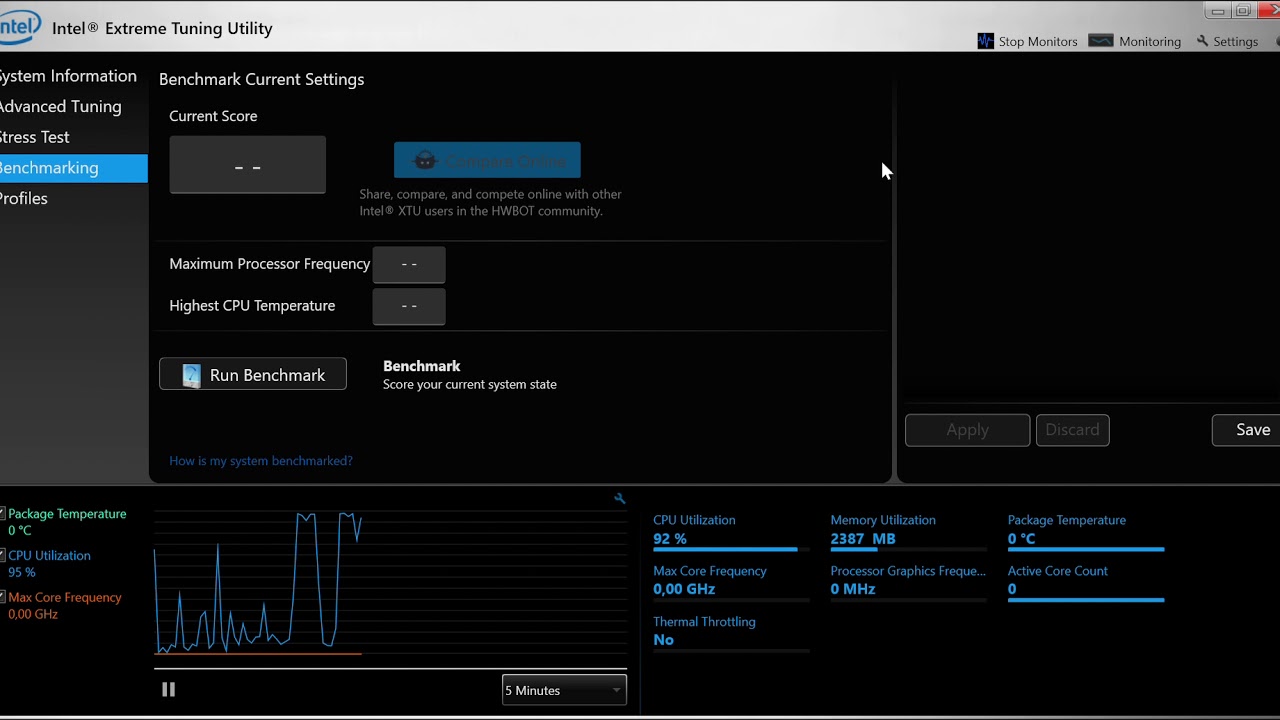The image size is (1280, 720).
Task: Toggle Max Core Frequency checkbox
Action: coord(2,597)
